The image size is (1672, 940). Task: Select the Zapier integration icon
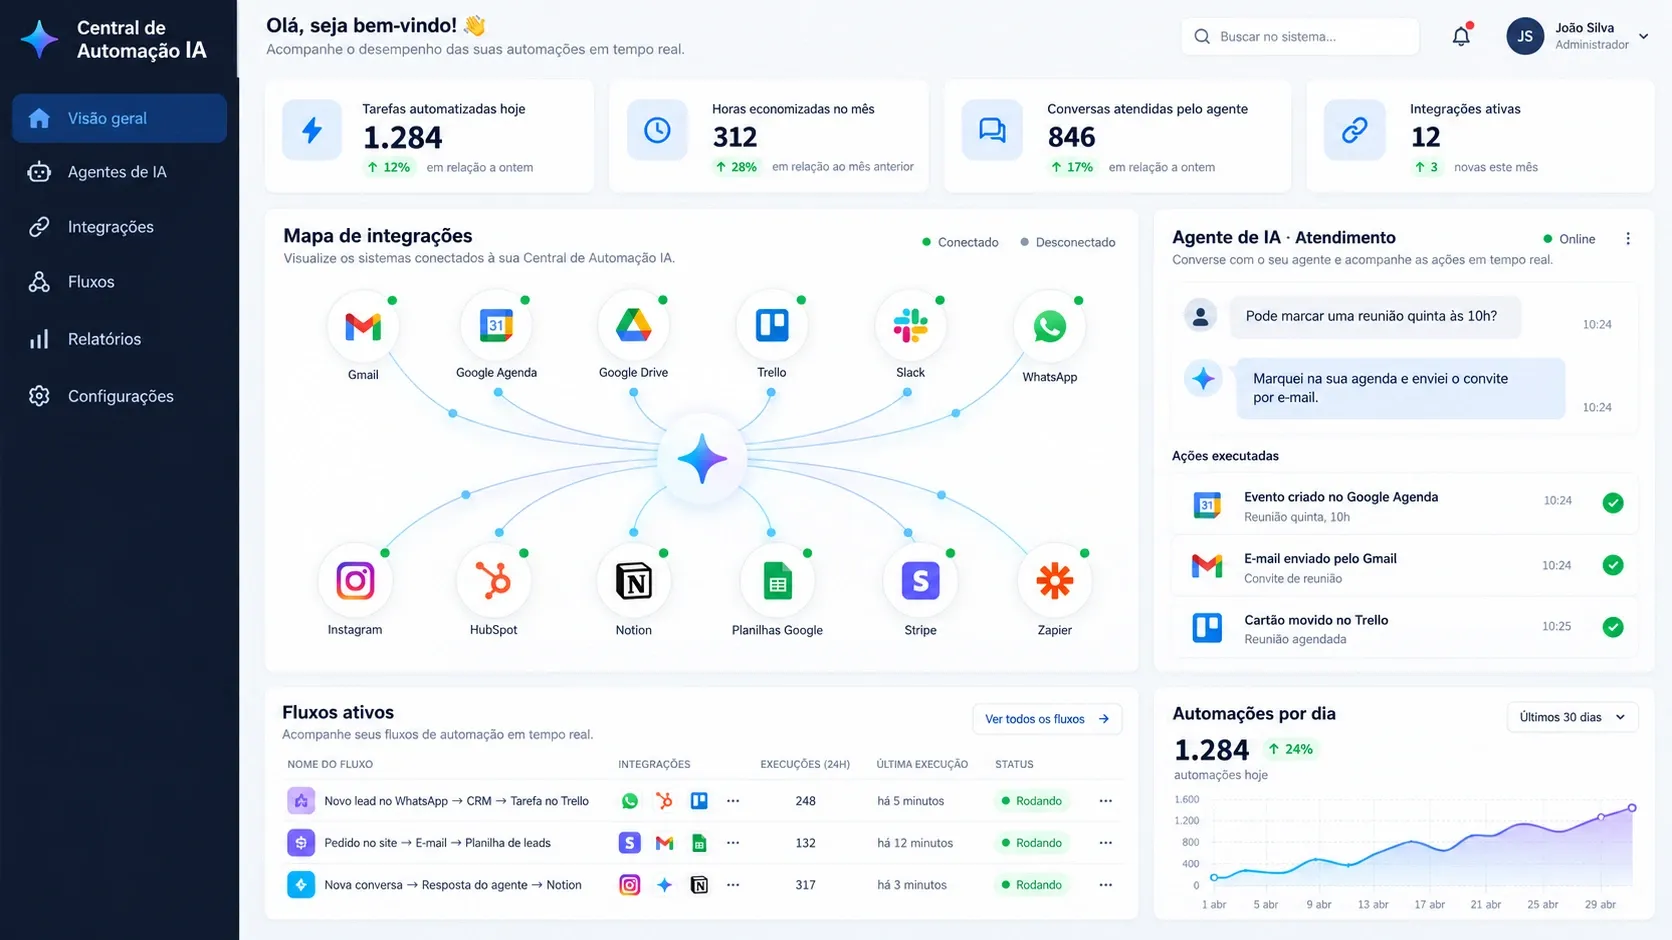coord(1054,580)
